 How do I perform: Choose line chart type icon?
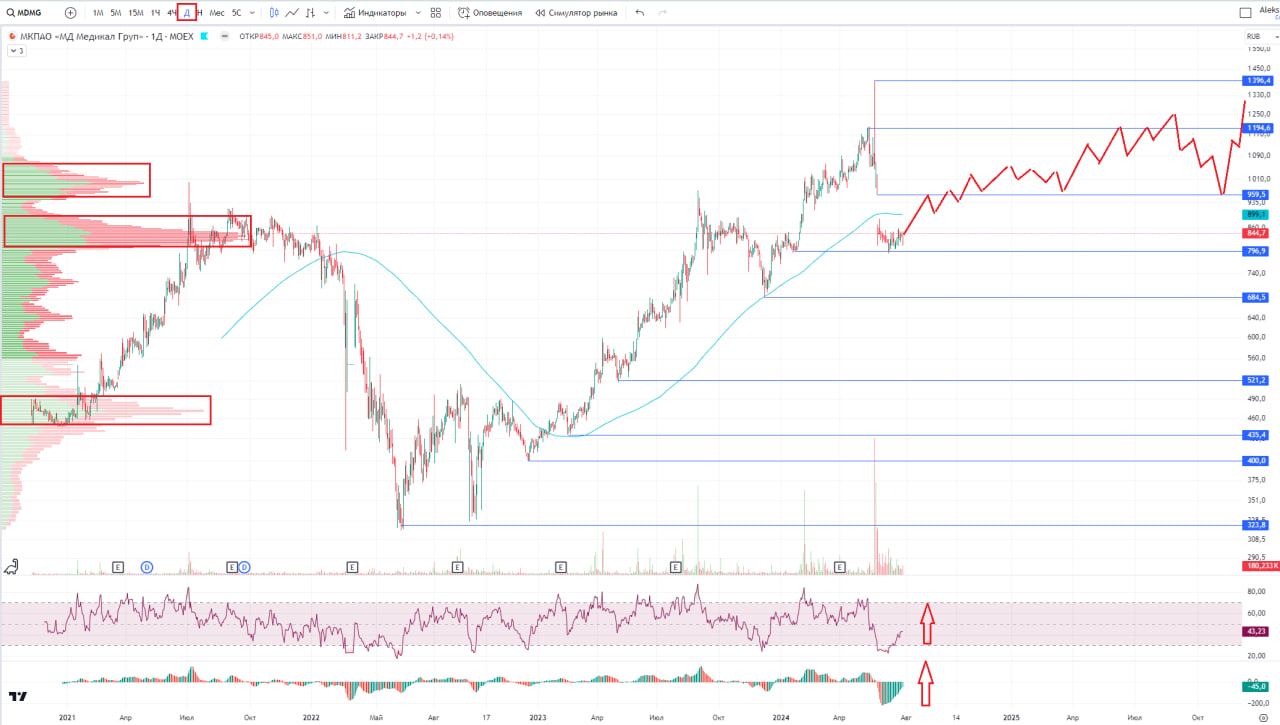pos(292,13)
